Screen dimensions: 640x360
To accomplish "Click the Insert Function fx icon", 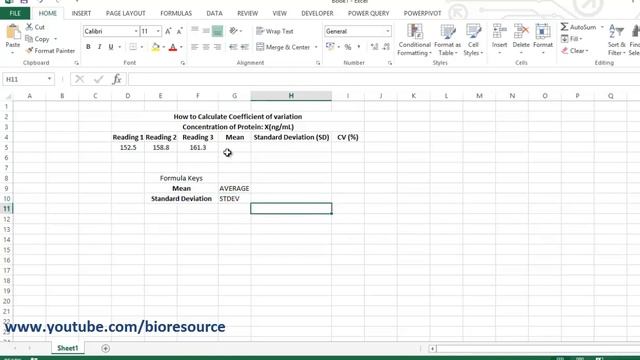I will [117, 79].
